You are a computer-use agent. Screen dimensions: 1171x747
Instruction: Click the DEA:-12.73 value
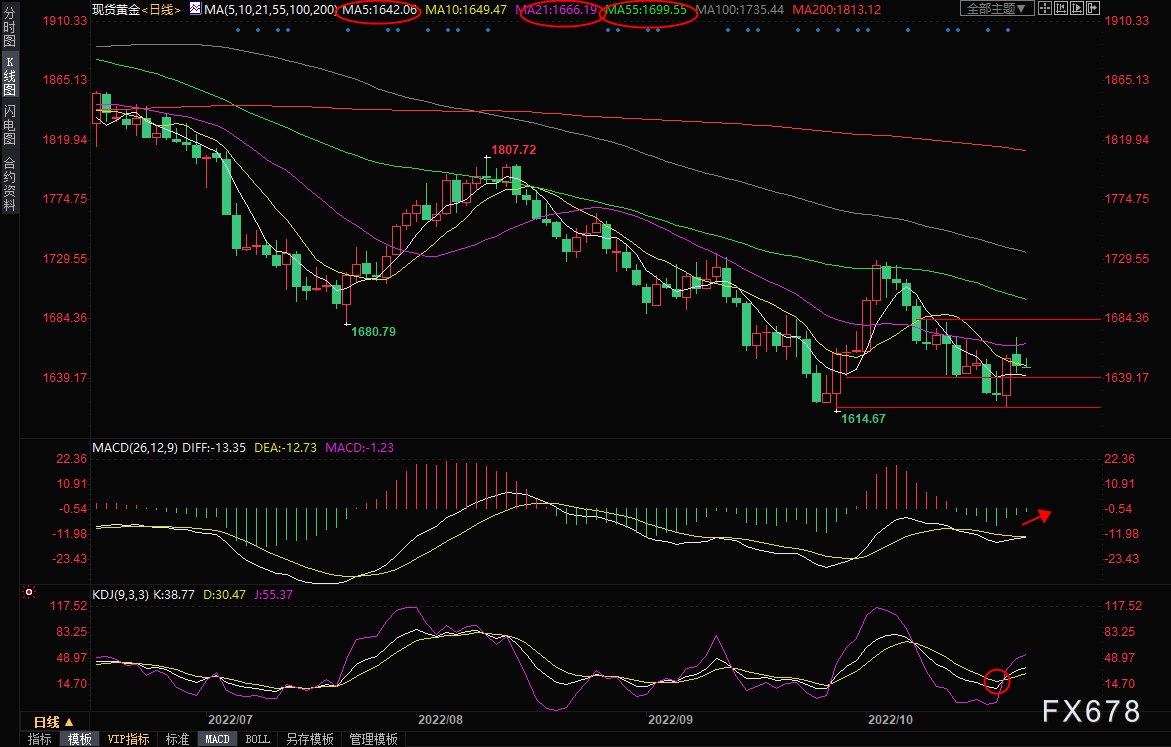(285, 447)
